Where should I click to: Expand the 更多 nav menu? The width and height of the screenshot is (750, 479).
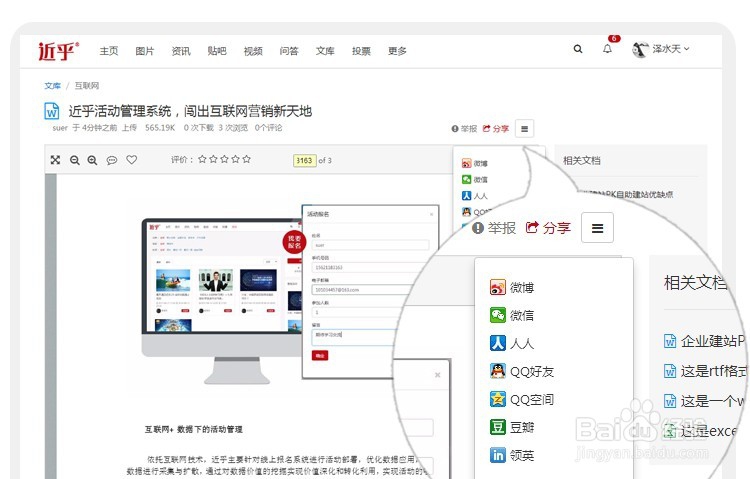(x=397, y=51)
